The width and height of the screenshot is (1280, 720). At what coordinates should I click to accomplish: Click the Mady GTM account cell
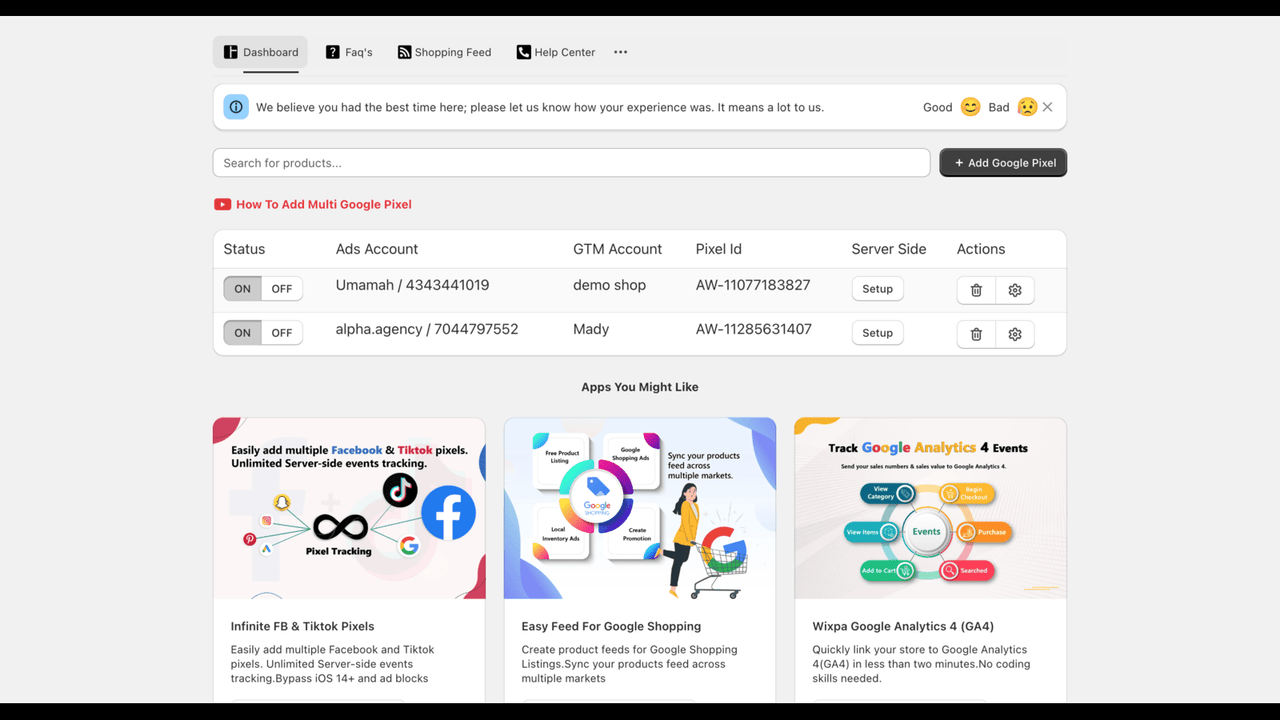pyautogui.click(x=591, y=329)
